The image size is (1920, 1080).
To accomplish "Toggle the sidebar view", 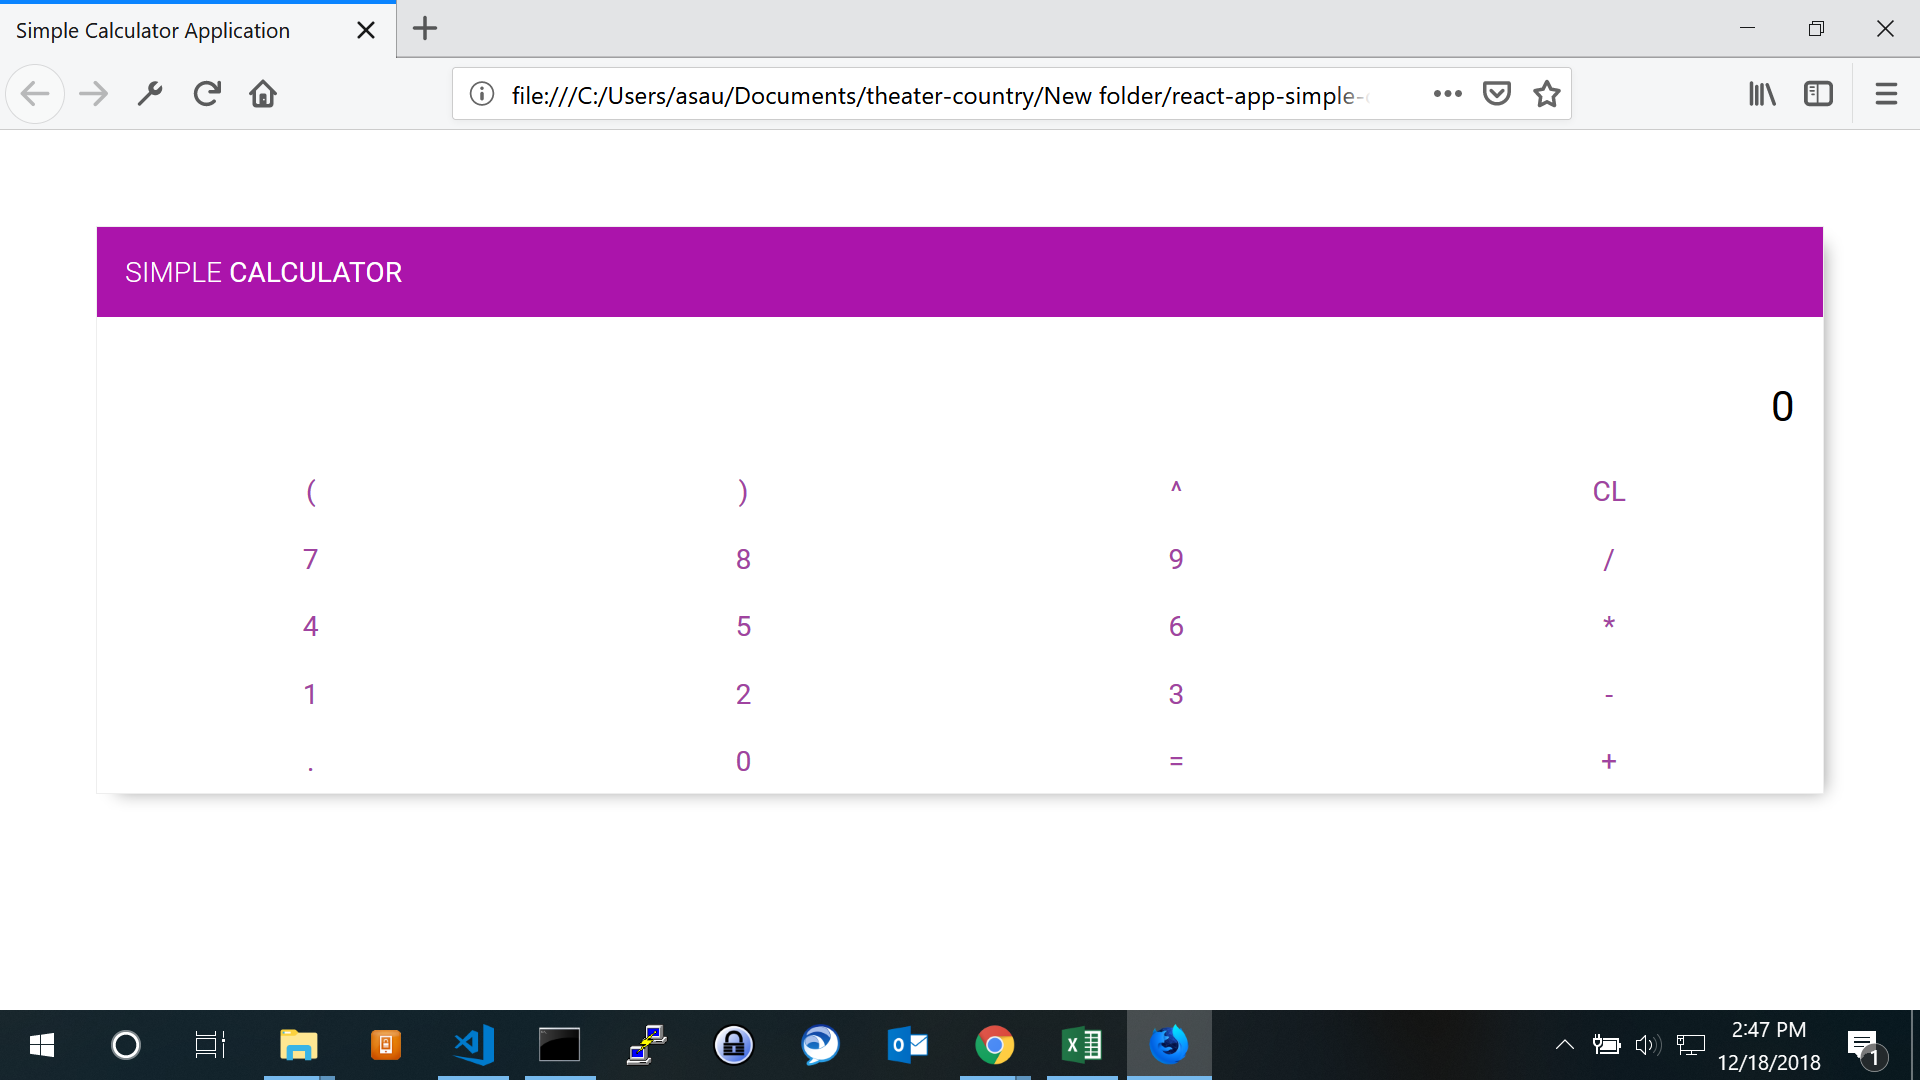I will tap(1818, 94).
